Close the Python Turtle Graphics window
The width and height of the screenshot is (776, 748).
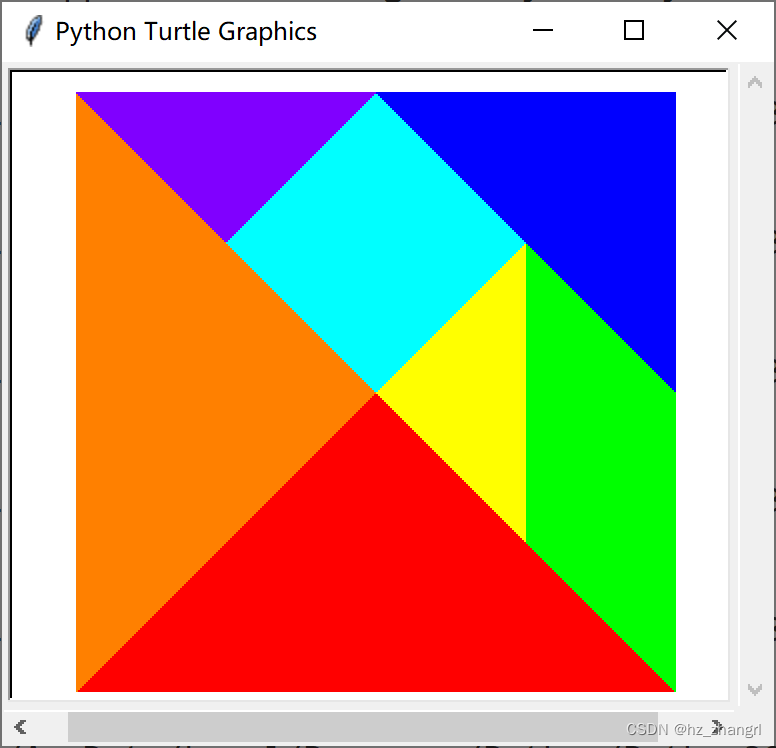tap(727, 31)
